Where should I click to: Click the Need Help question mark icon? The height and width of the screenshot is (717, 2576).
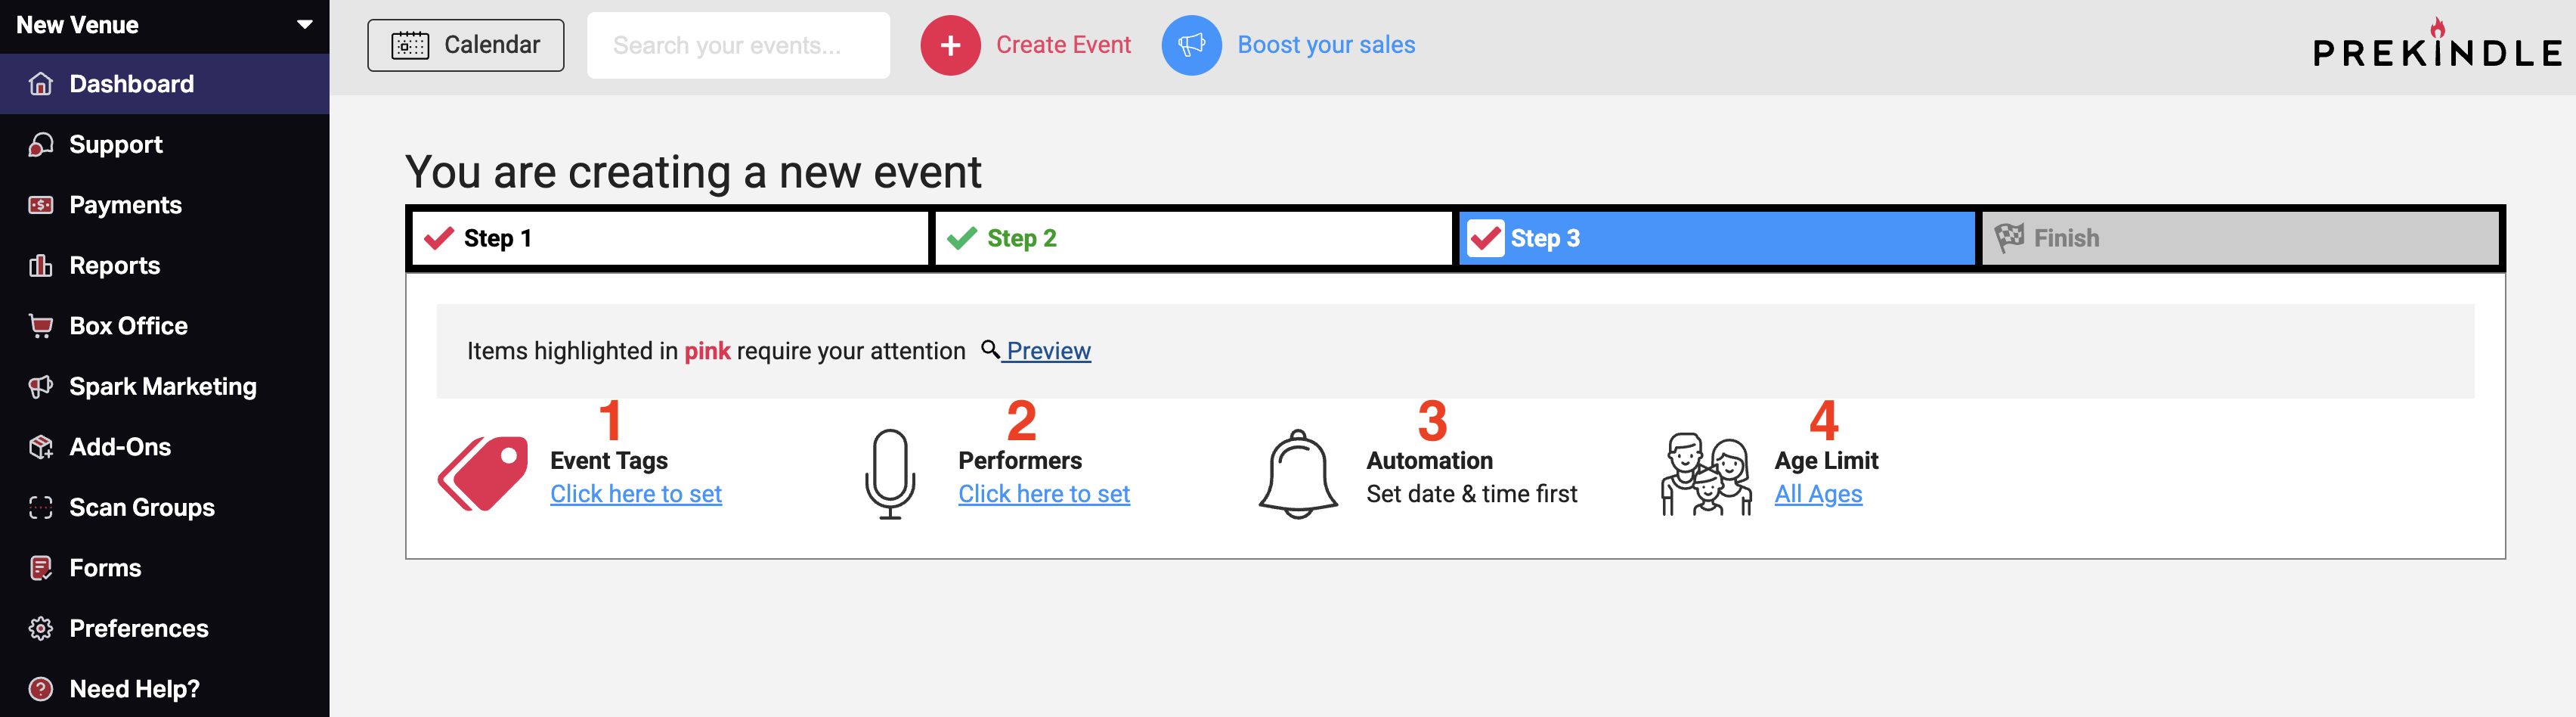coord(41,689)
